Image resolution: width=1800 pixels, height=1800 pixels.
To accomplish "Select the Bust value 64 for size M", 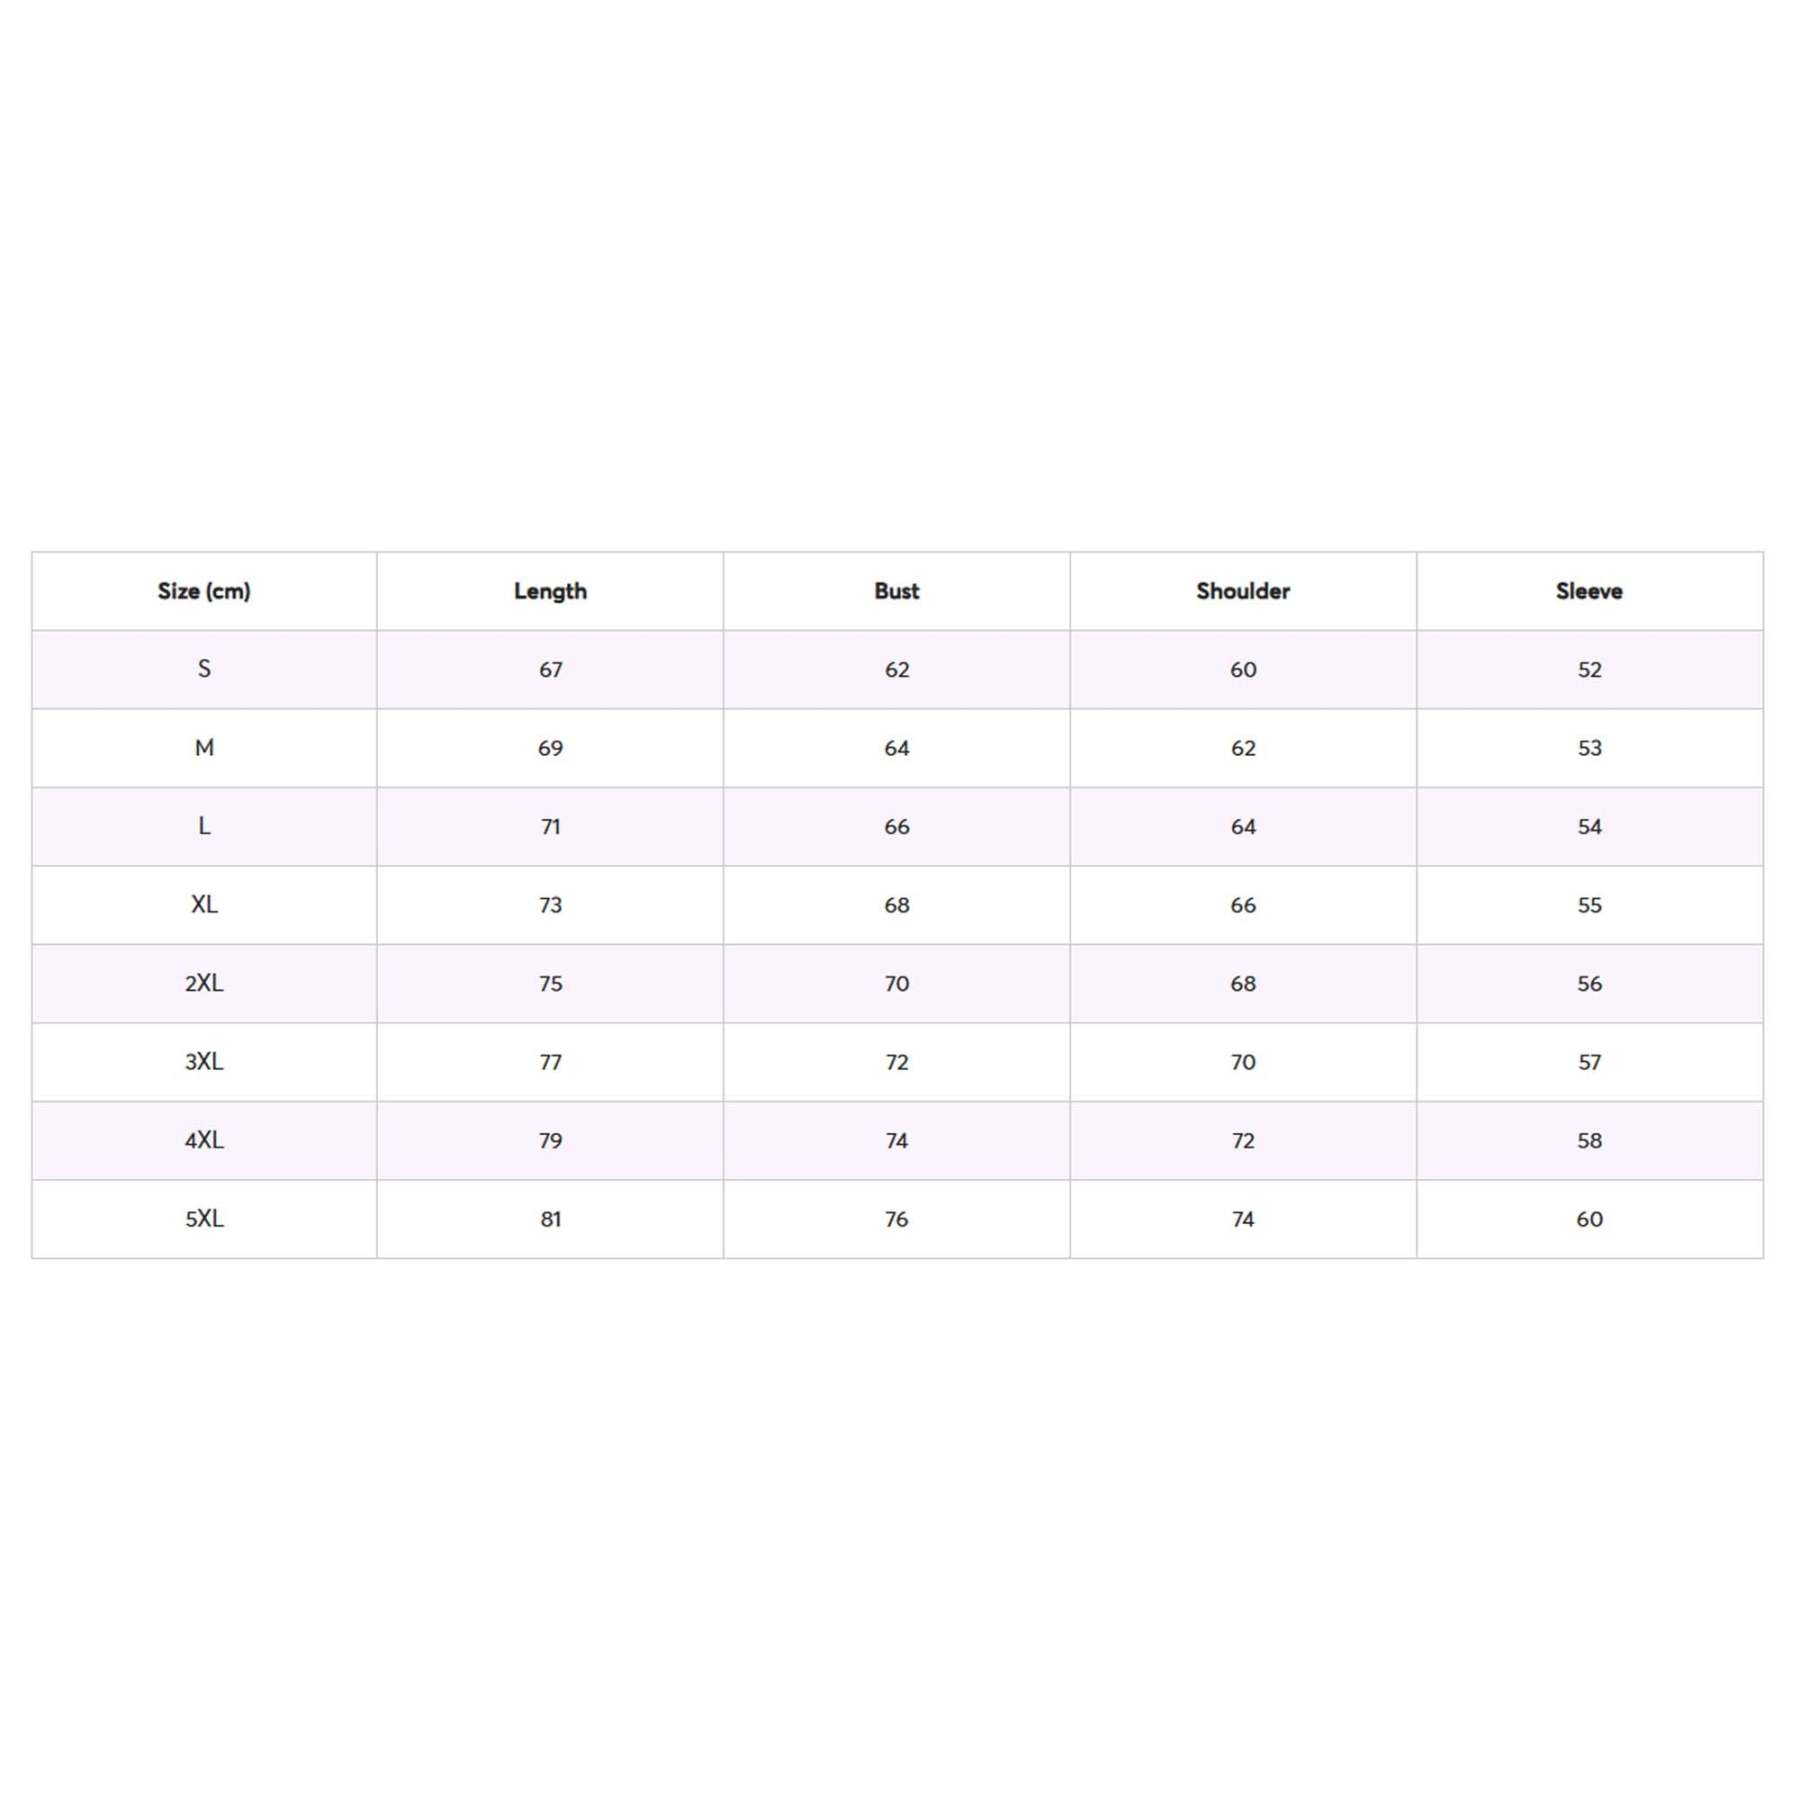I will [x=896, y=748].
